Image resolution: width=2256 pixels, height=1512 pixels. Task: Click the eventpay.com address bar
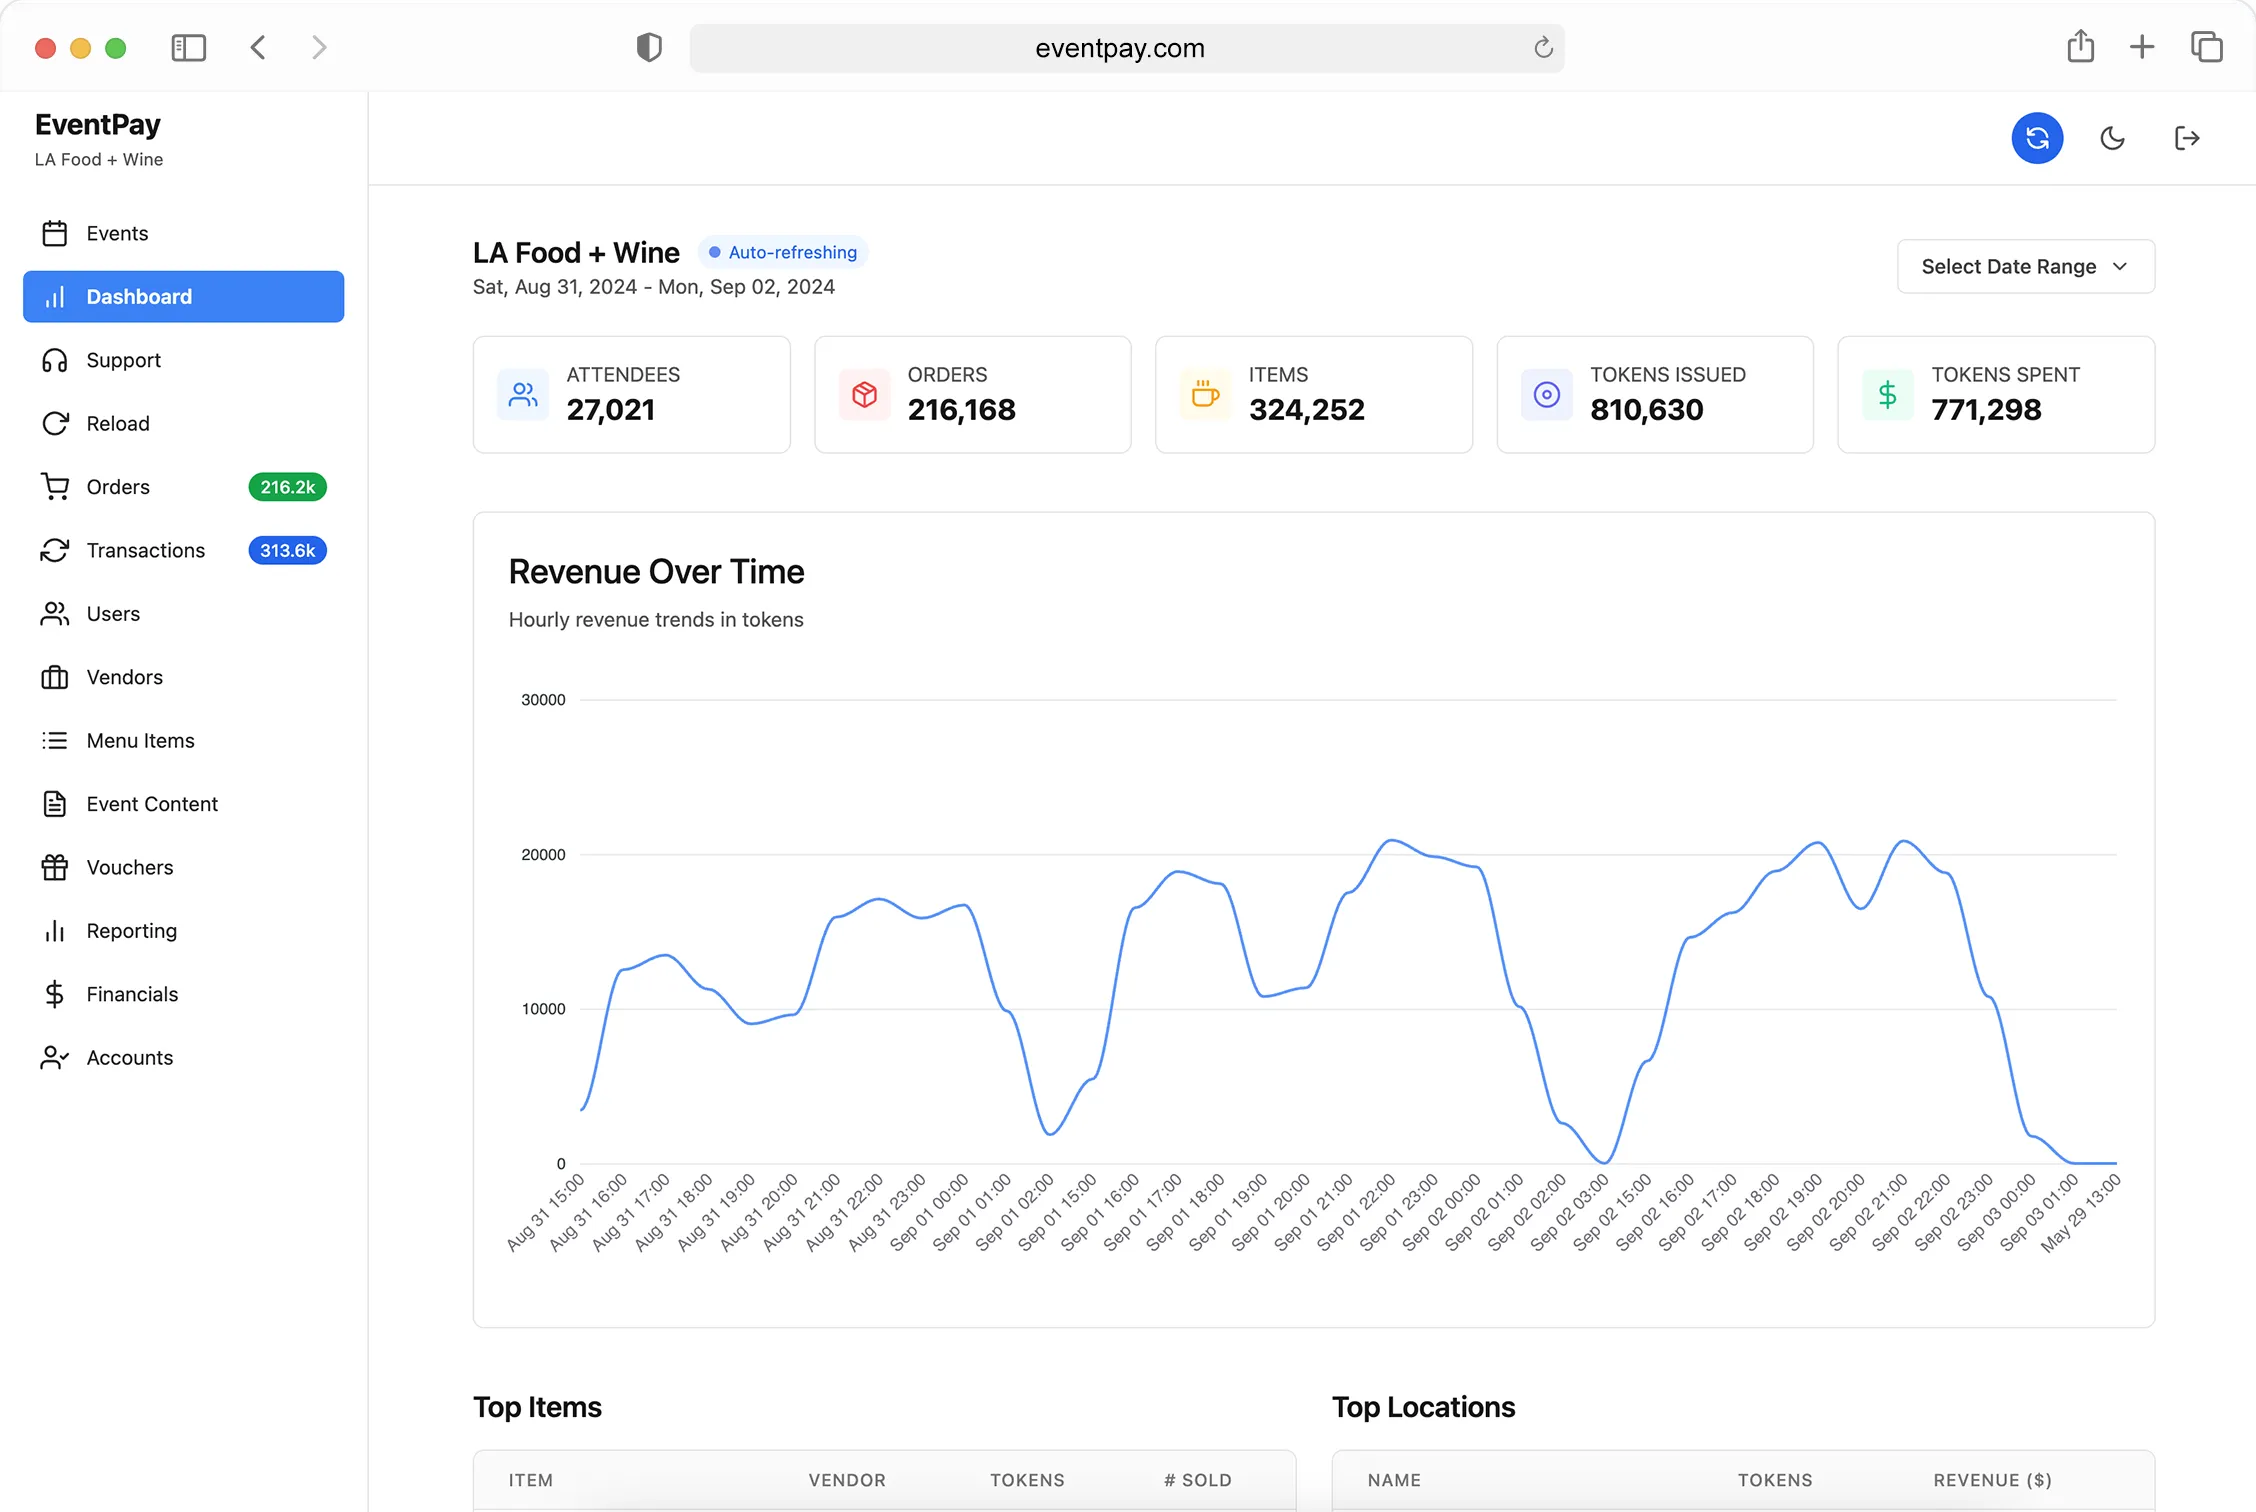coord(1120,47)
